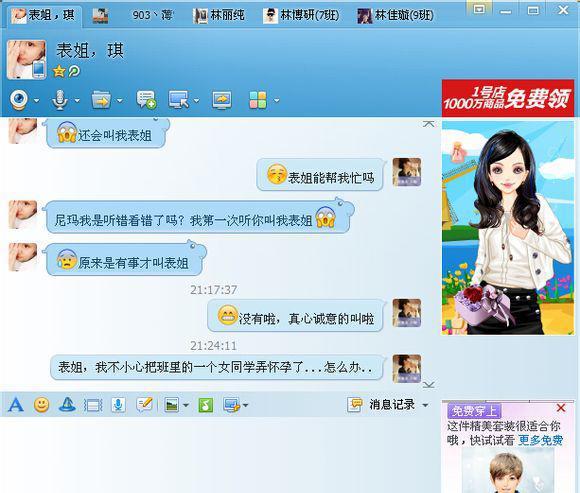This screenshot has height=493, width=580.
Task: Click the 更多免费 link
Action: click(x=540, y=440)
